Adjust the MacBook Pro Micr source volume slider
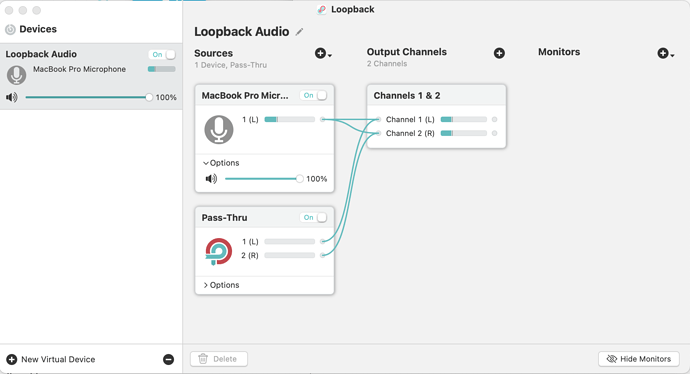Image resolution: width=690 pixels, height=374 pixels. coord(264,179)
